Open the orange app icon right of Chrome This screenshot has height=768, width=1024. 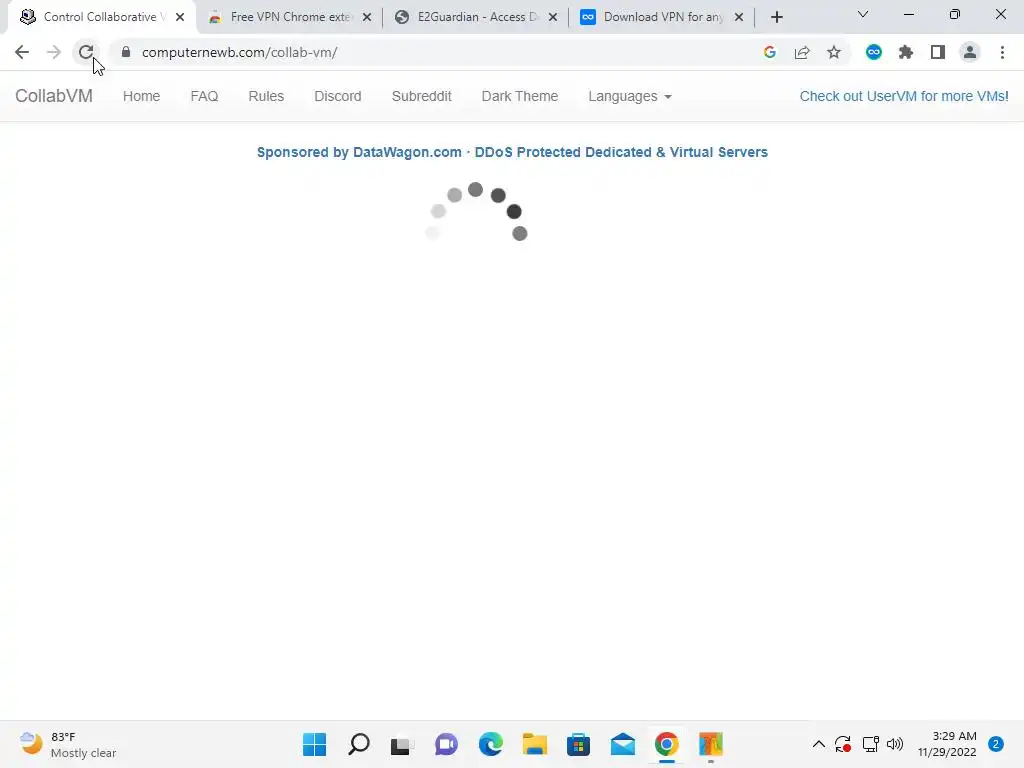(x=711, y=744)
